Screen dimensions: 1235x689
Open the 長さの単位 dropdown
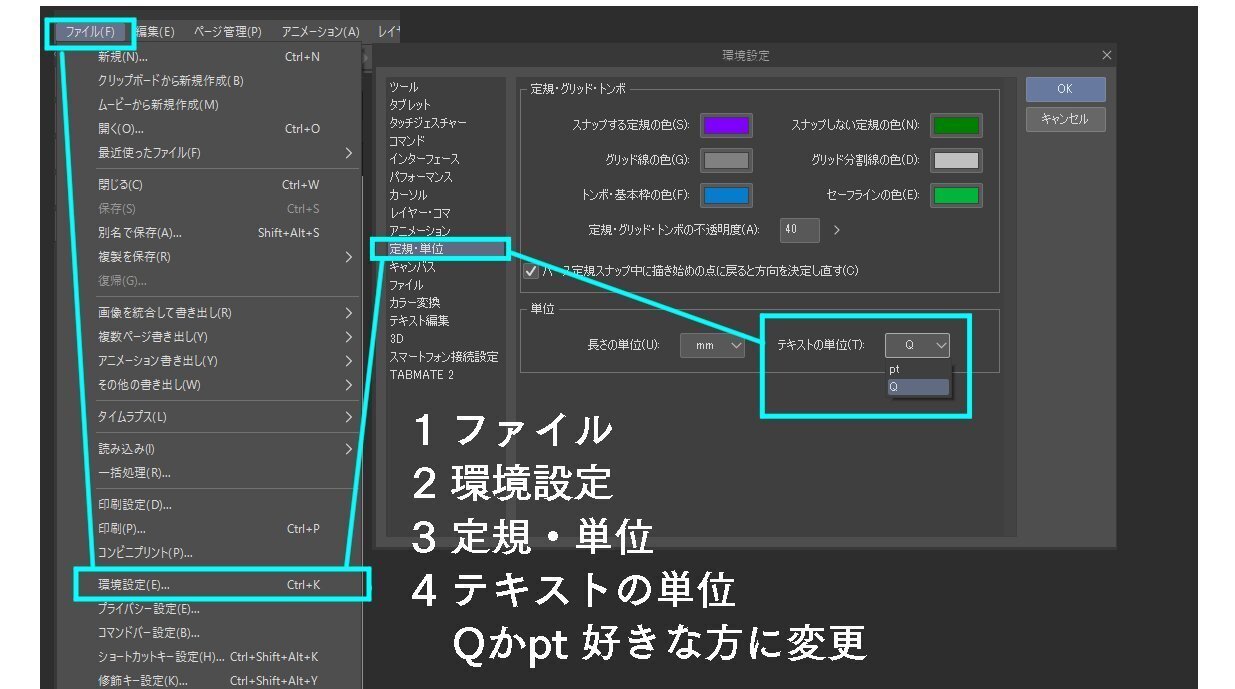click(x=712, y=344)
